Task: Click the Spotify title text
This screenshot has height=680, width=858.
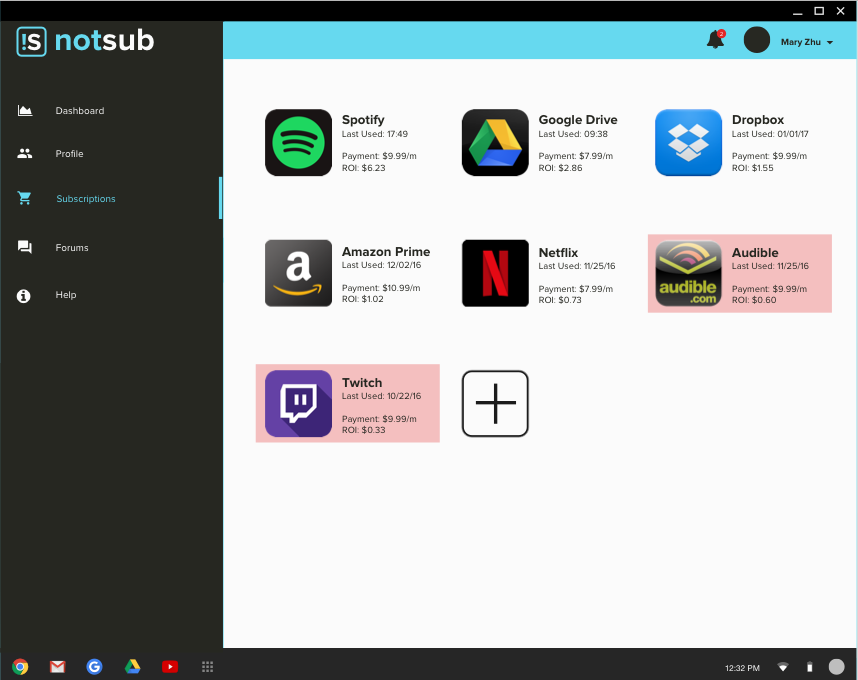Action: tap(363, 120)
